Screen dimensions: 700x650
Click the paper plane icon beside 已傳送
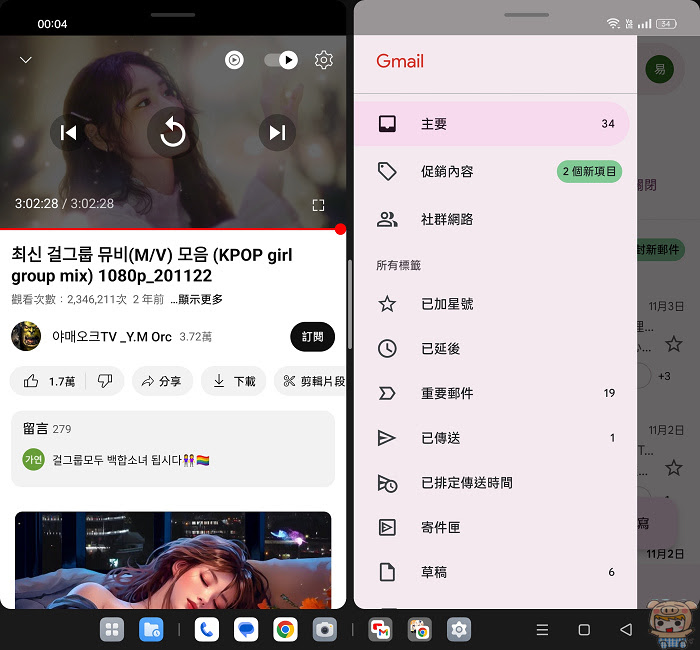tap(387, 438)
